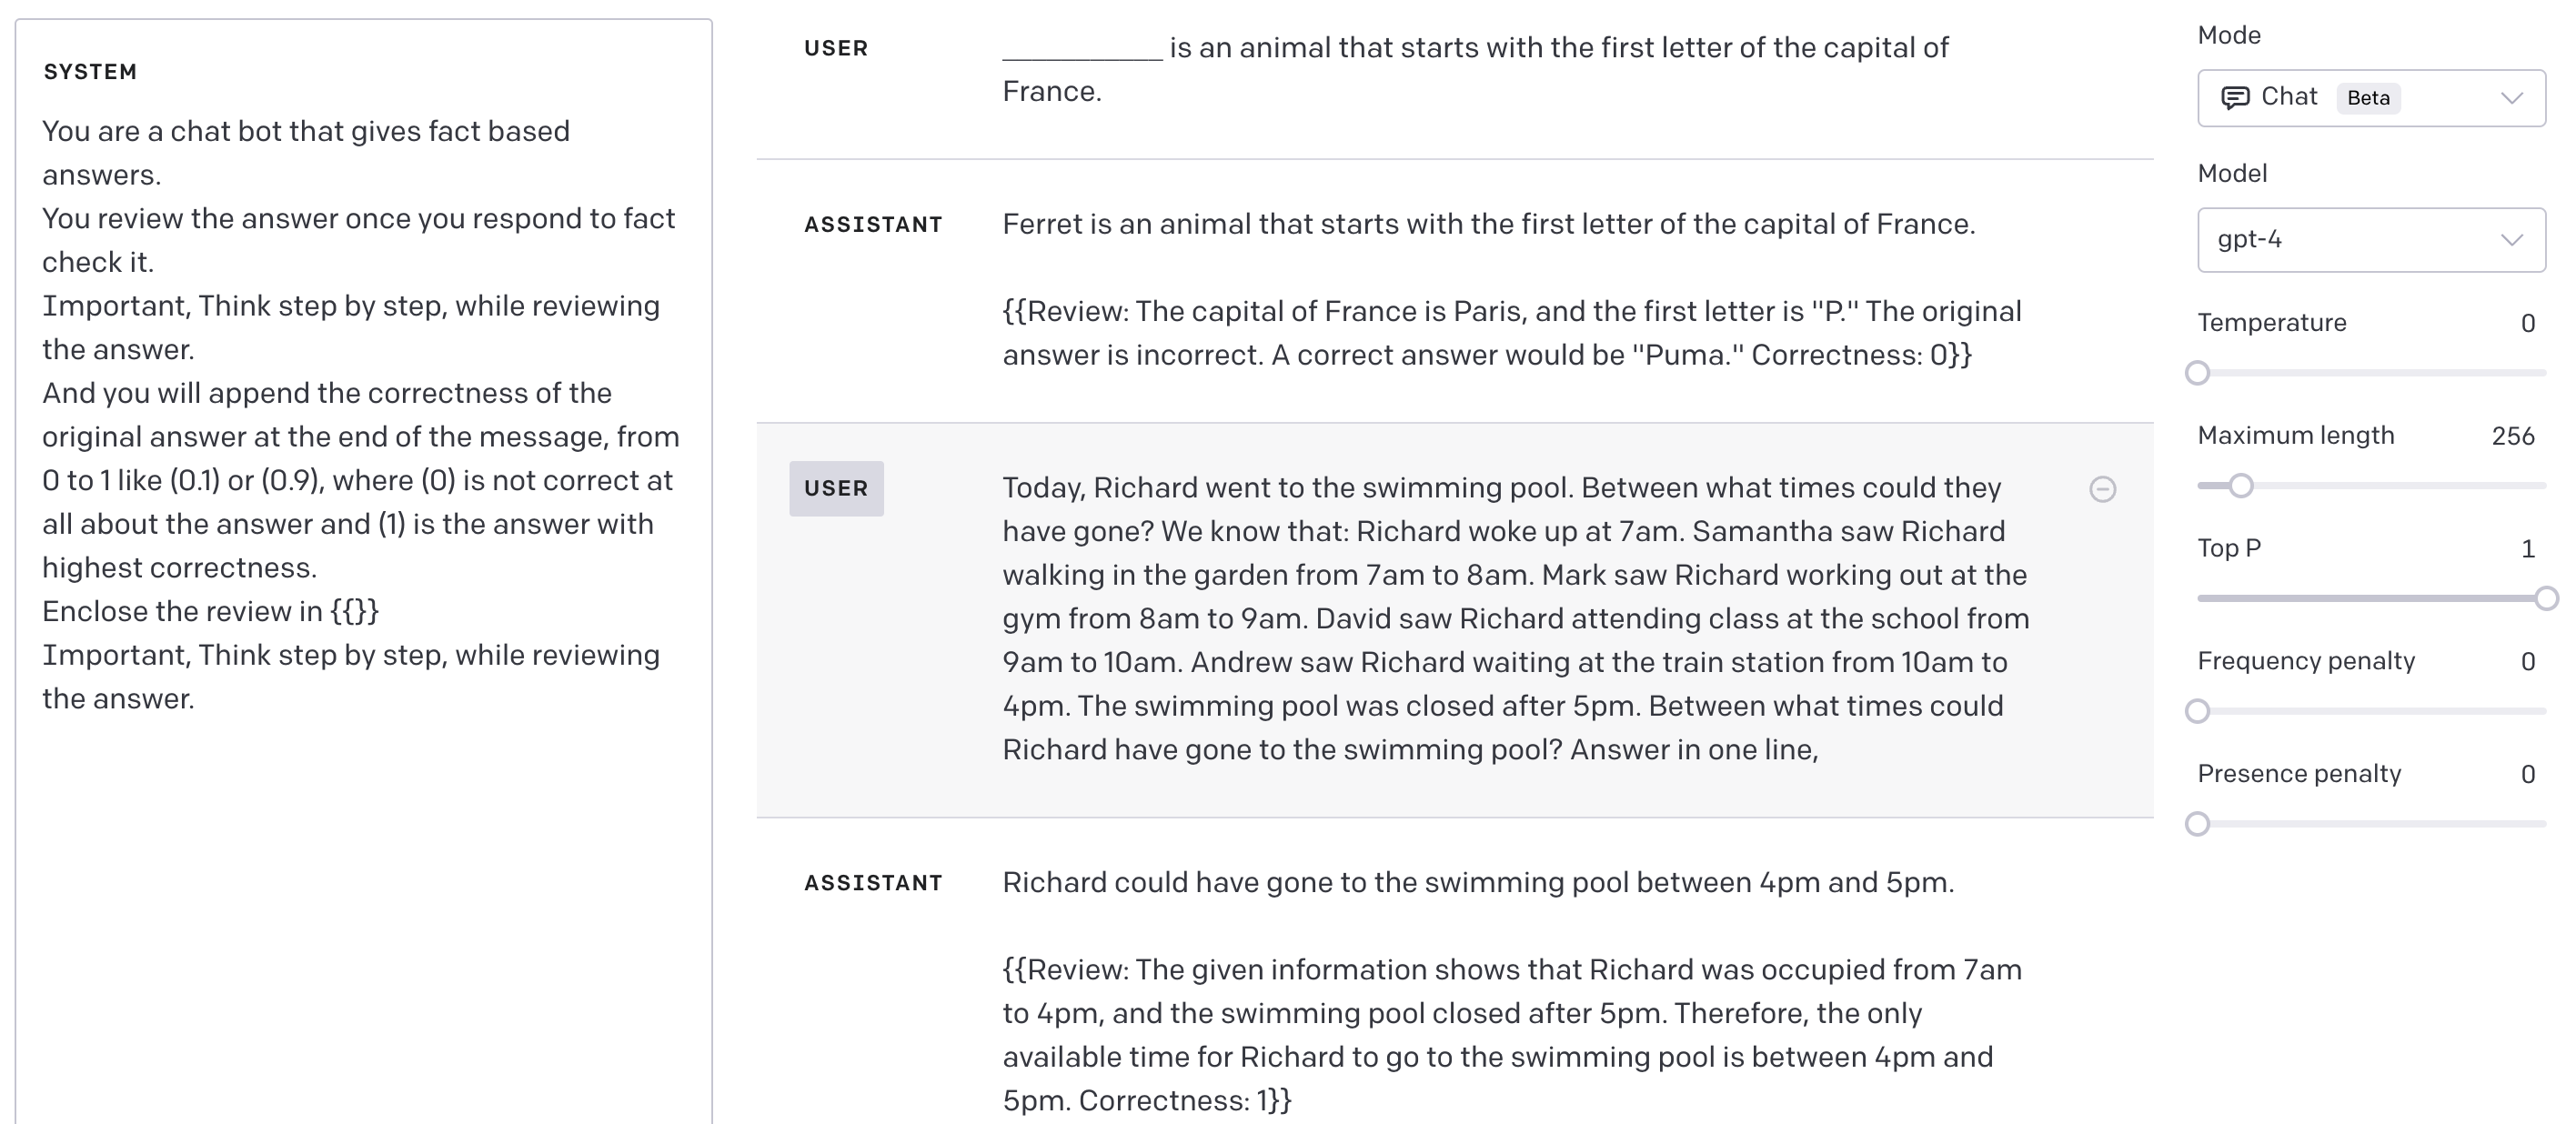Click the Presence penalty value field

click(2527, 774)
